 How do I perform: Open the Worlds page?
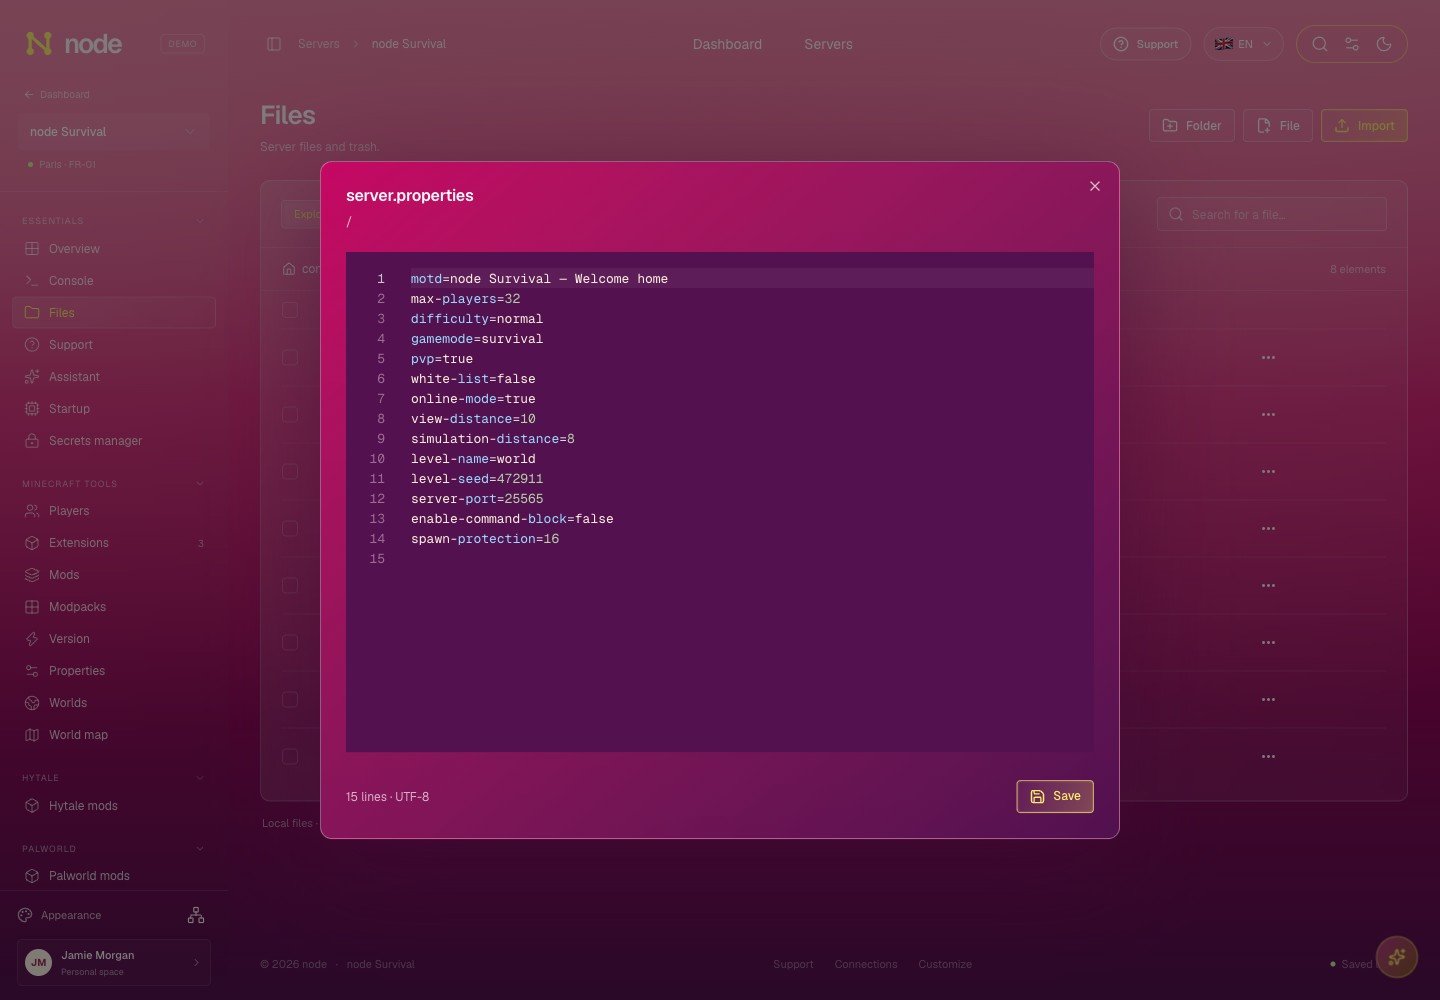(114, 703)
